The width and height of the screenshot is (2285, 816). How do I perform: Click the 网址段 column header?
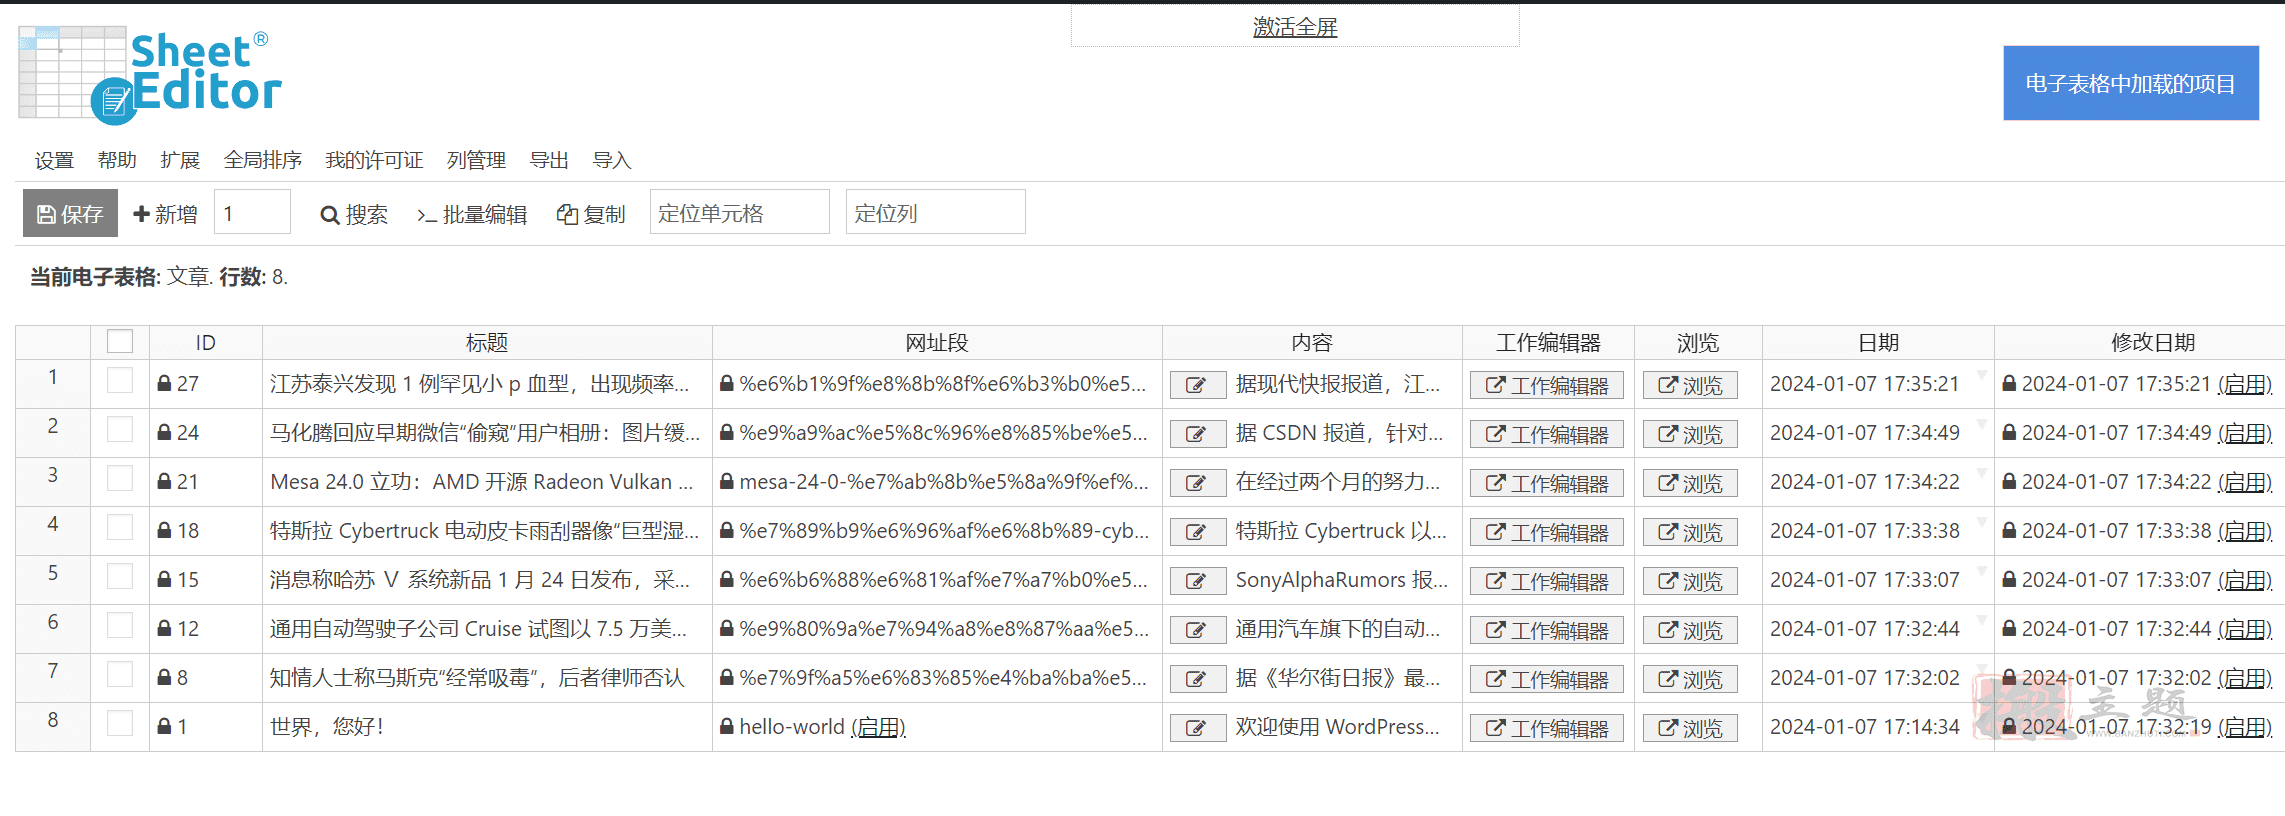937,342
